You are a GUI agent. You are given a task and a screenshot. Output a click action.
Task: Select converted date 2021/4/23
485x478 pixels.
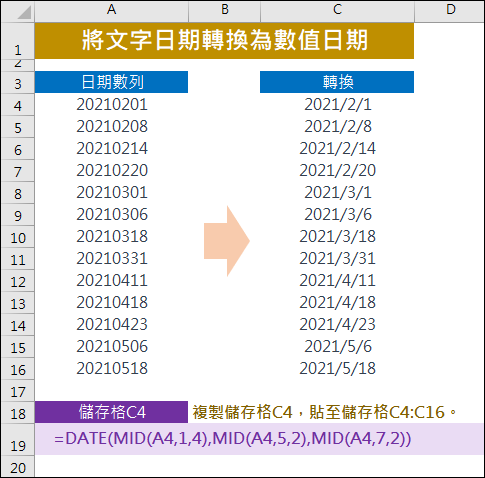click(x=337, y=325)
